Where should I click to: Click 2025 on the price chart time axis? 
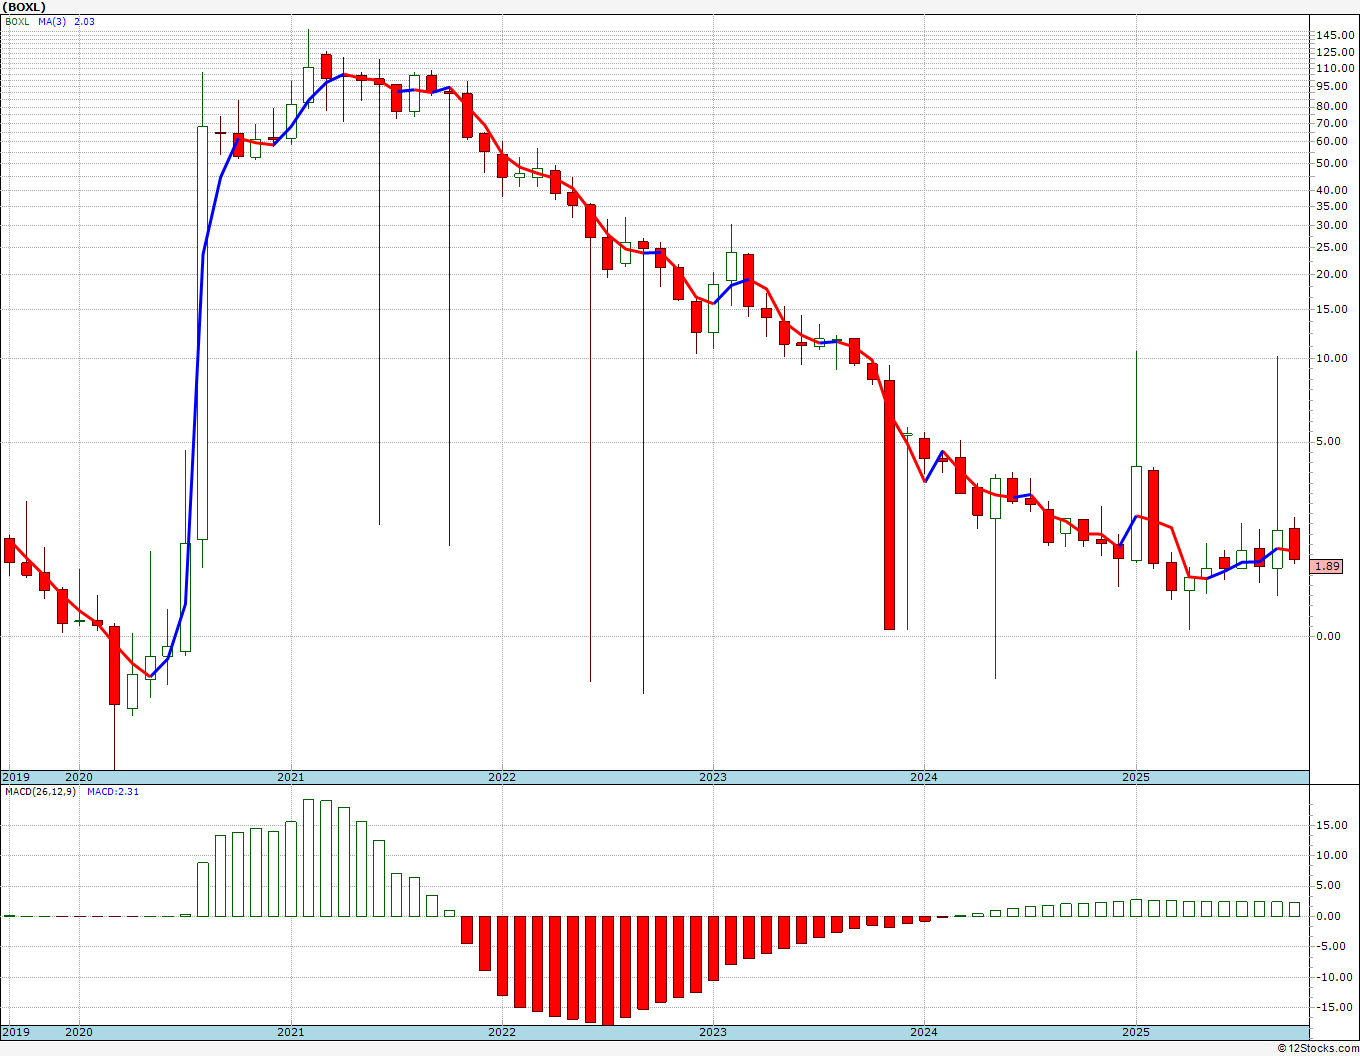(1135, 777)
